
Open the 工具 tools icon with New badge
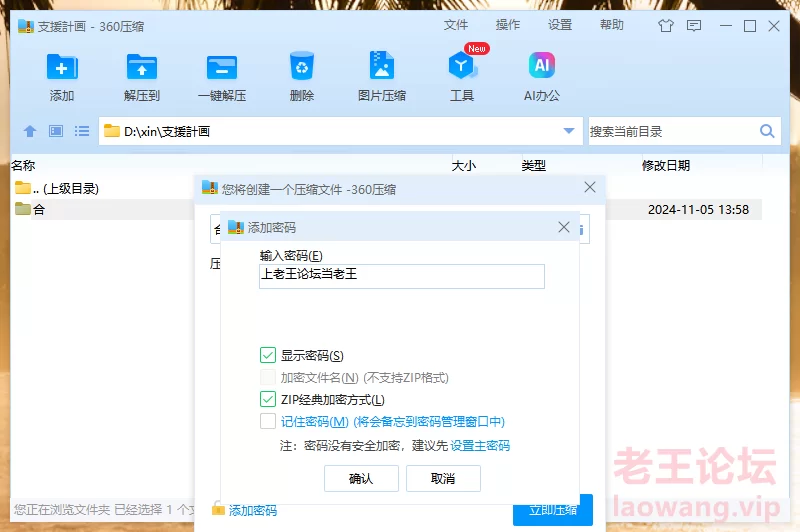(462, 65)
